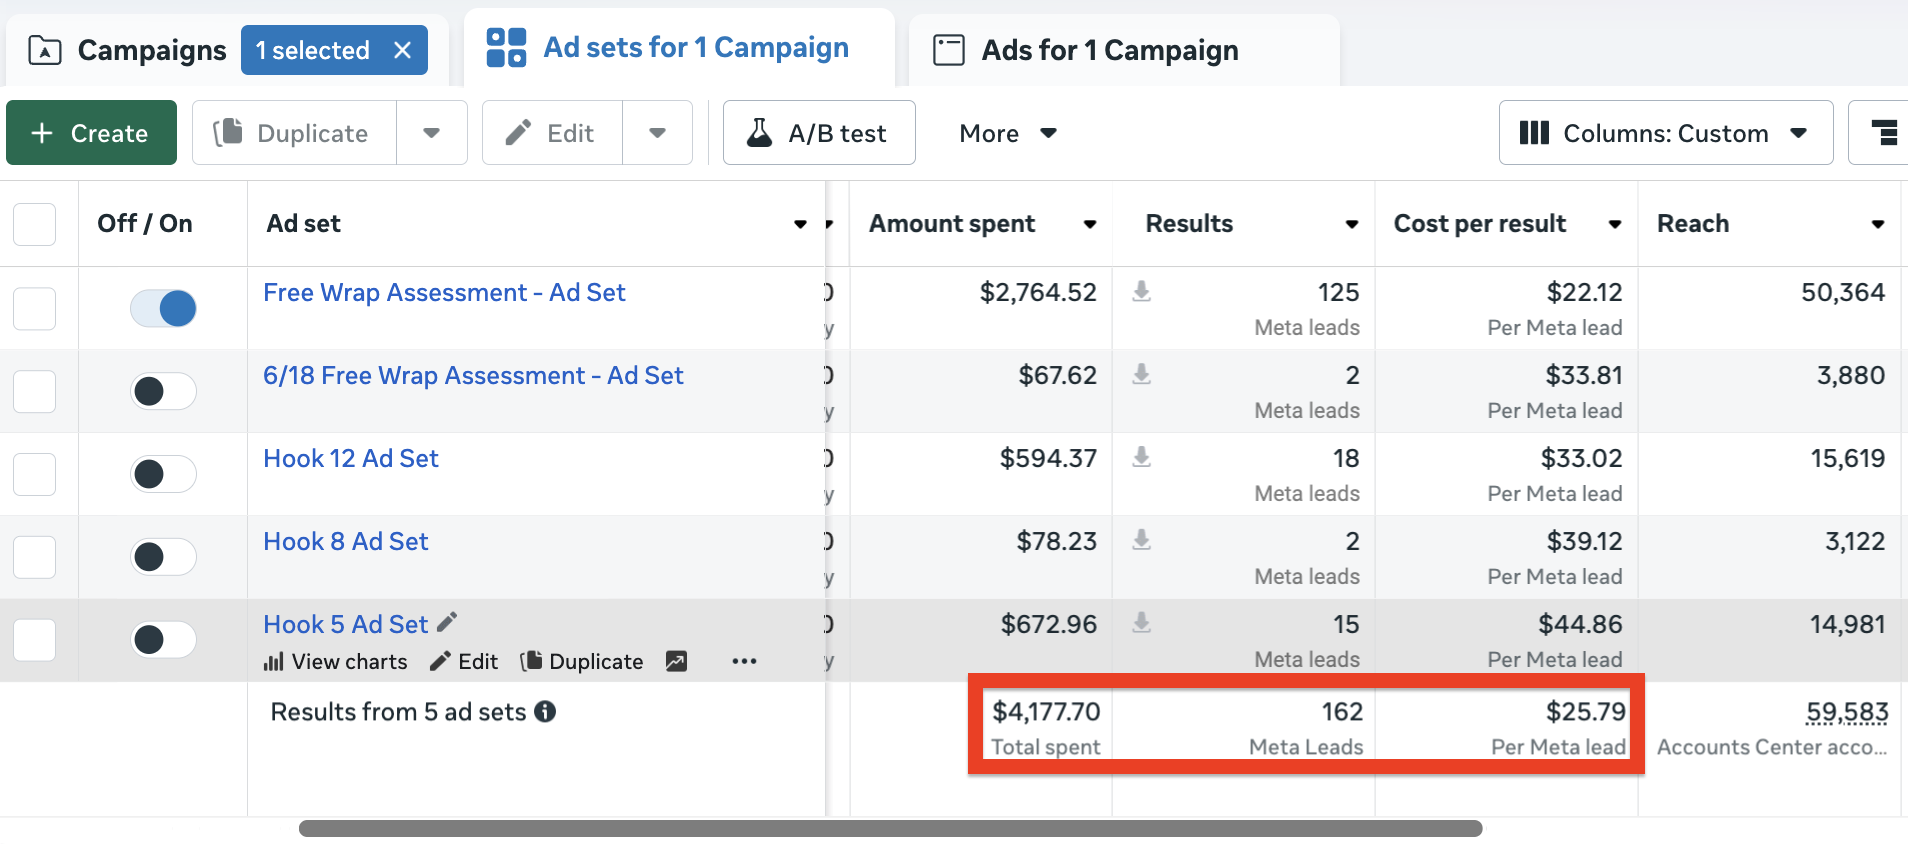Download leads for Free Wrap Assessment ad set
Image resolution: width=1908 pixels, height=866 pixels.
pyautogui.click(x=1141, y=292)
